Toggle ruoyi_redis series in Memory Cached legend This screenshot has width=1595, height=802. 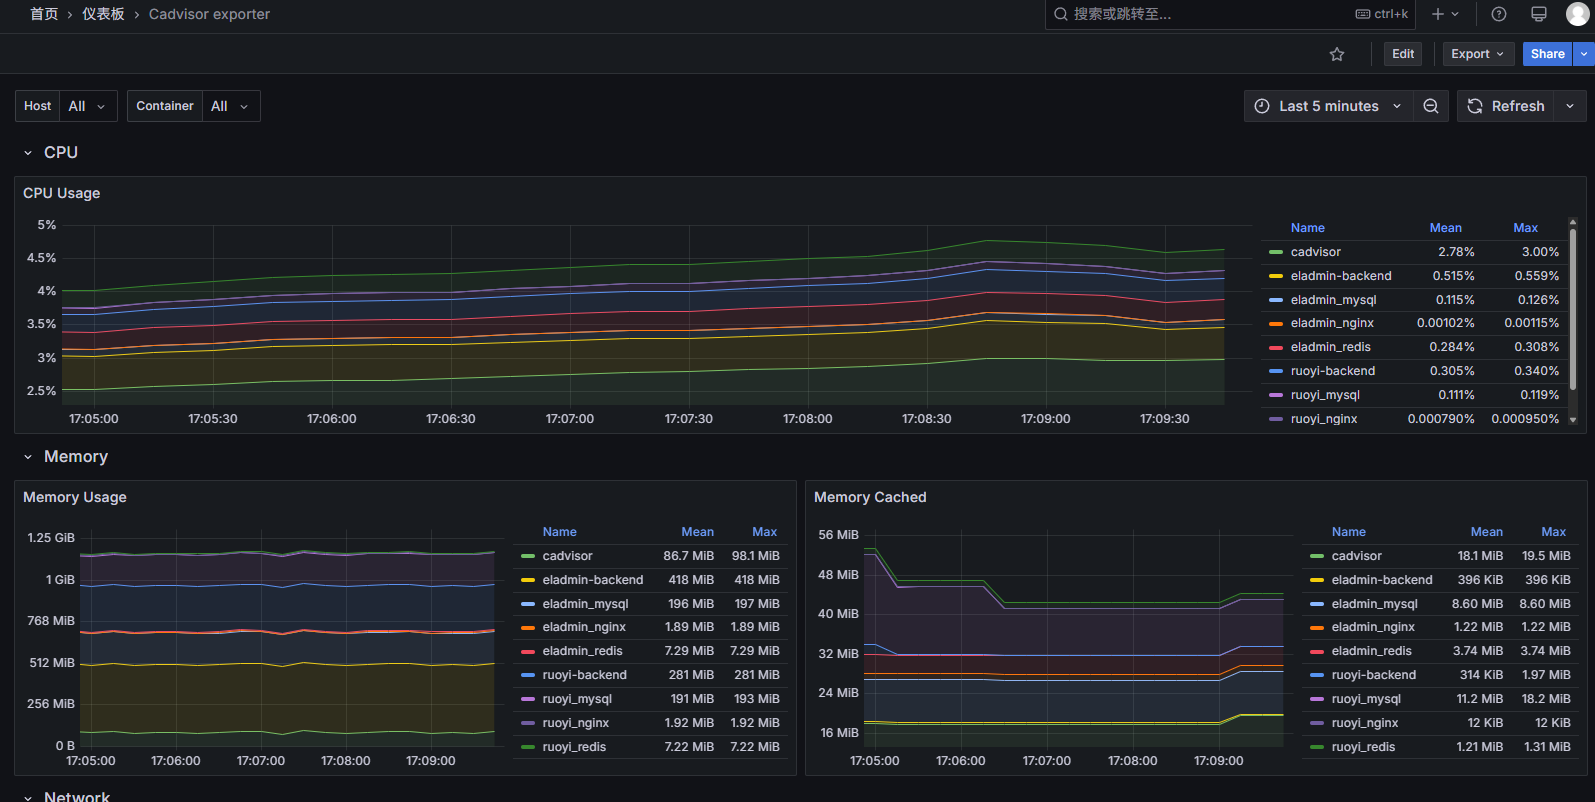pyautogui.click(x=1362, y=747)
